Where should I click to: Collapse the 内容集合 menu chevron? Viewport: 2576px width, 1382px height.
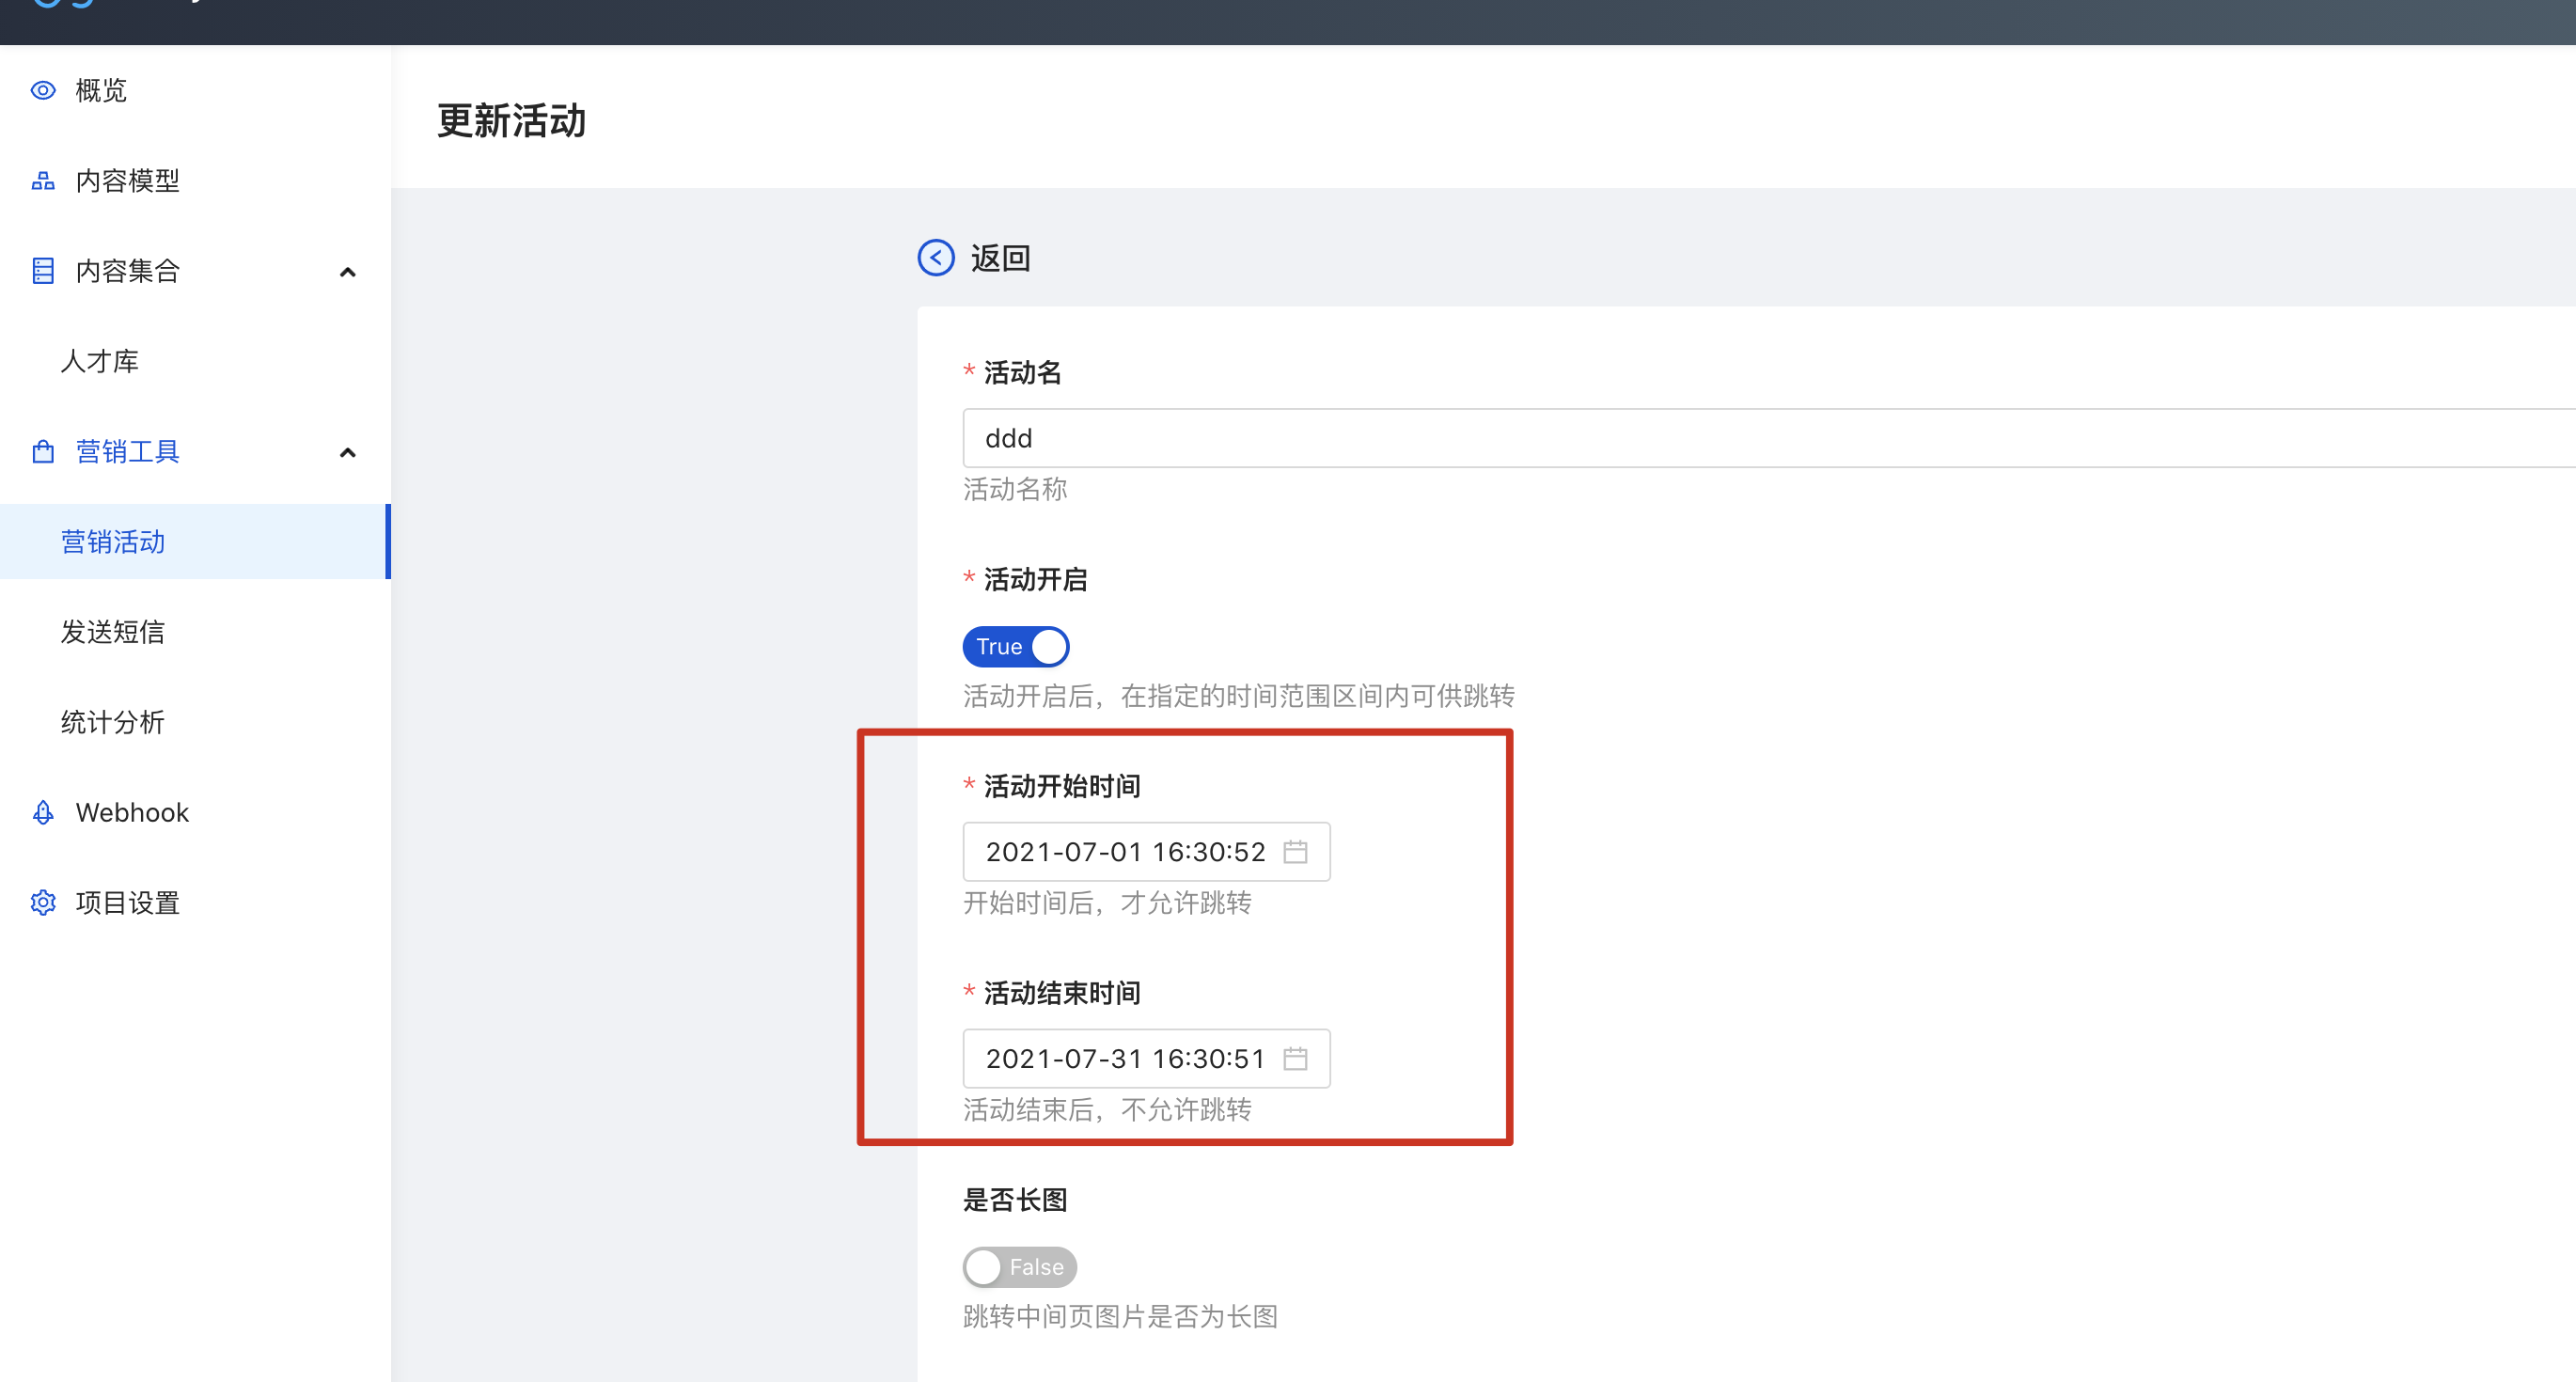coord(348,272)
